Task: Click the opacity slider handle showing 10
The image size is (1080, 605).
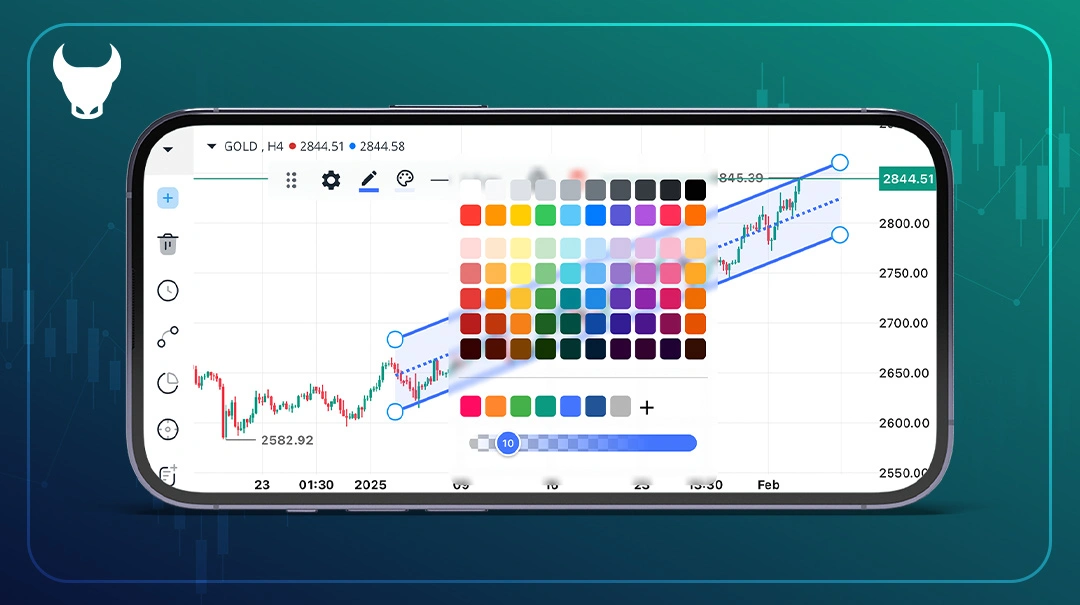Action: point(508,443)
